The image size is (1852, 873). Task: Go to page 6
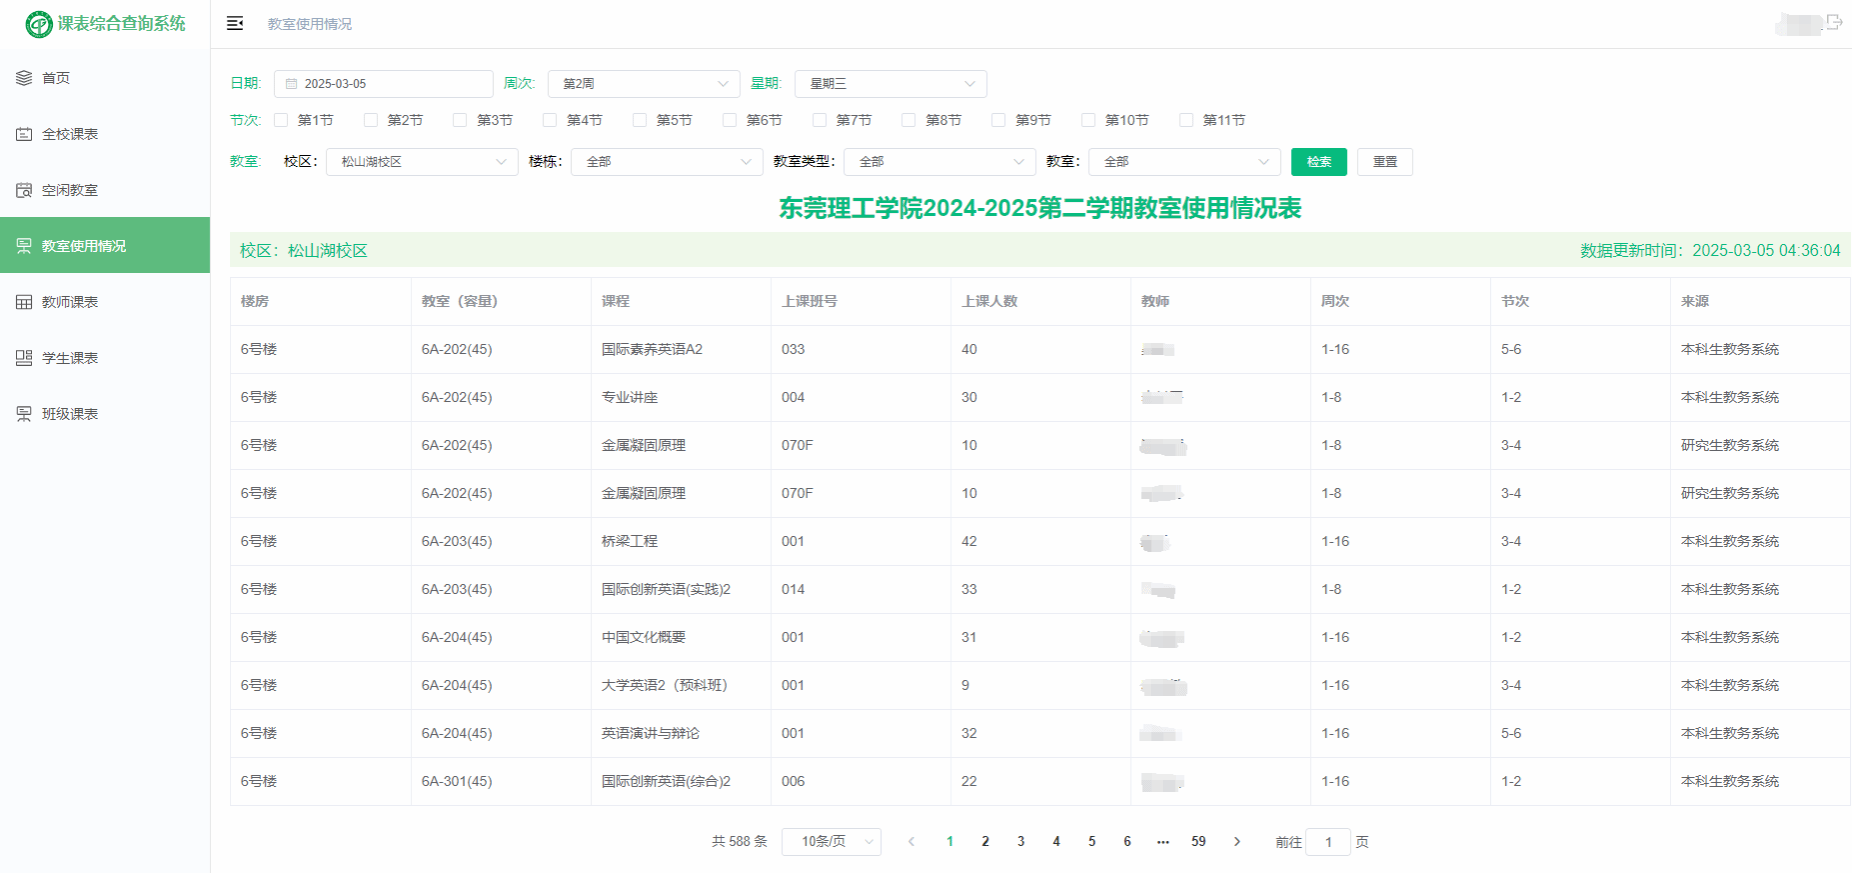[1127, 842]
